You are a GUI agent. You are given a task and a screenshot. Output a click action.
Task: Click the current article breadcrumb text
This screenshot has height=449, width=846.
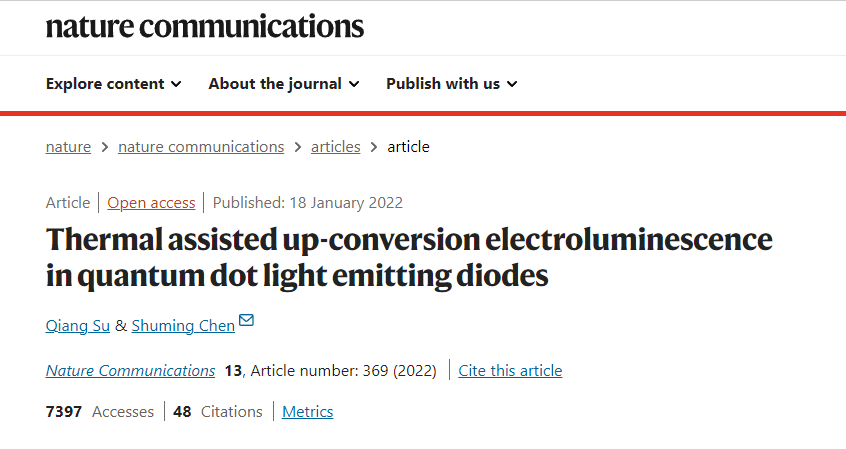[x=408, y=146]
